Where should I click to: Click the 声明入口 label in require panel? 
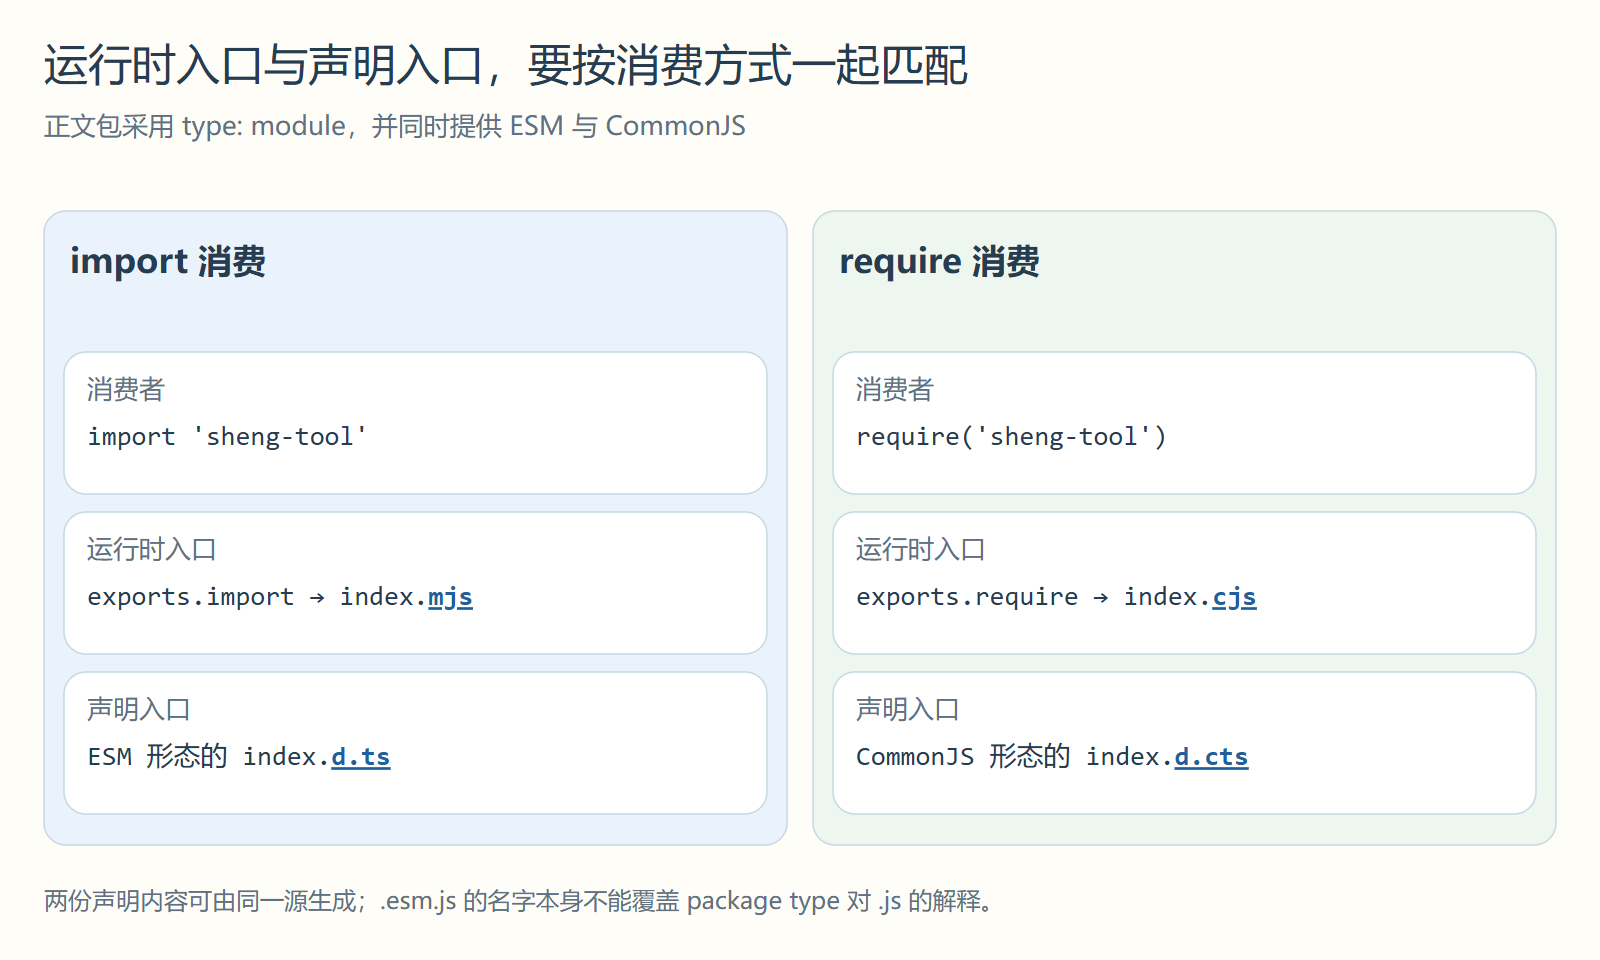(907, 709)
